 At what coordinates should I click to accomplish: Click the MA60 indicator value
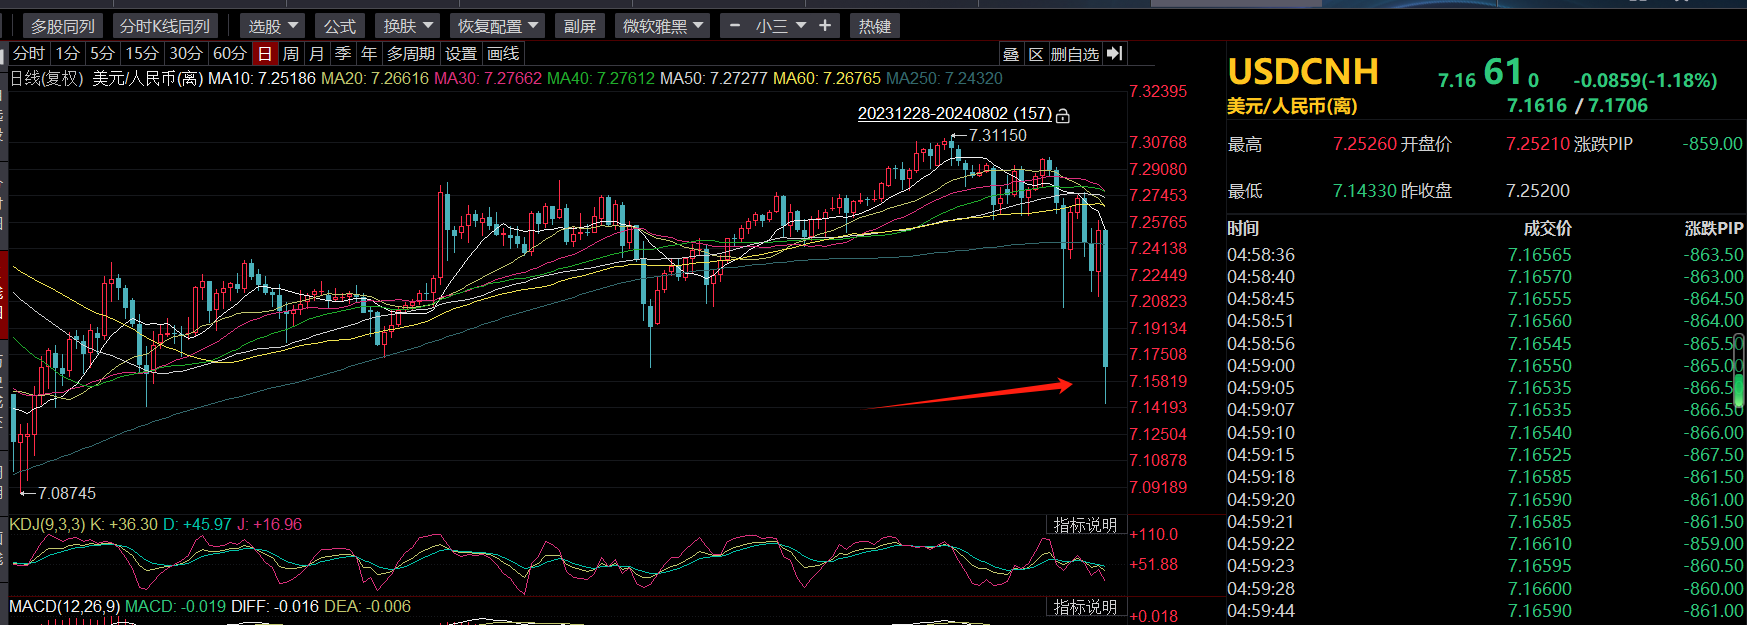tap(827, 78)
